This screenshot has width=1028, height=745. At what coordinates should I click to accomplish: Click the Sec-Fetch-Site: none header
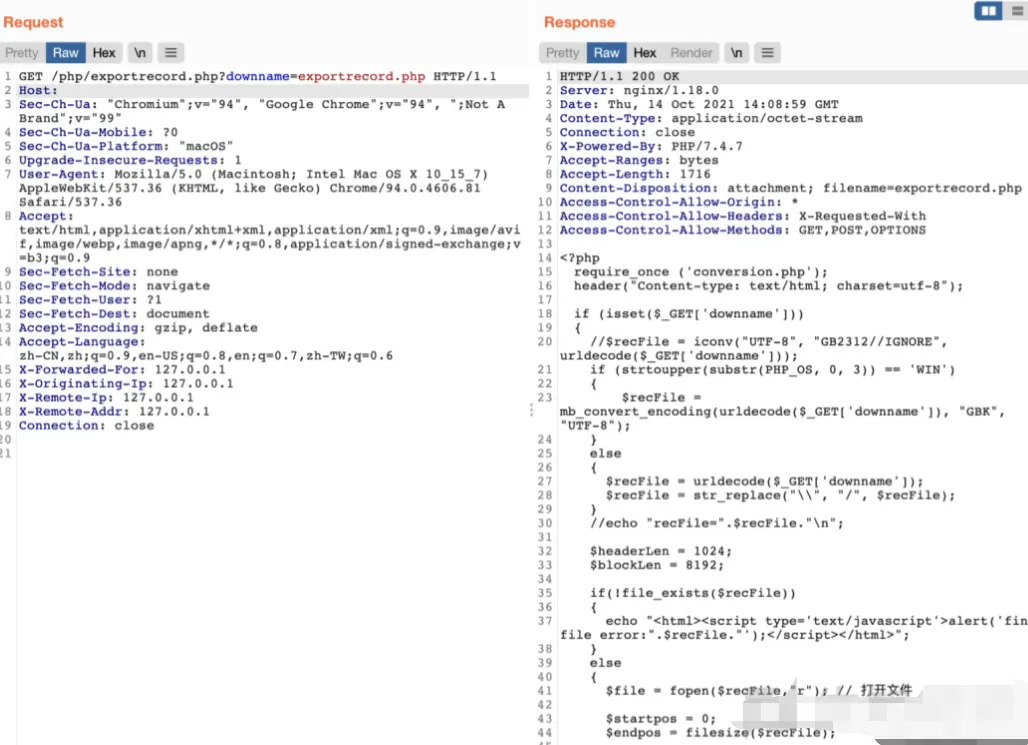(x=98, y=272)
